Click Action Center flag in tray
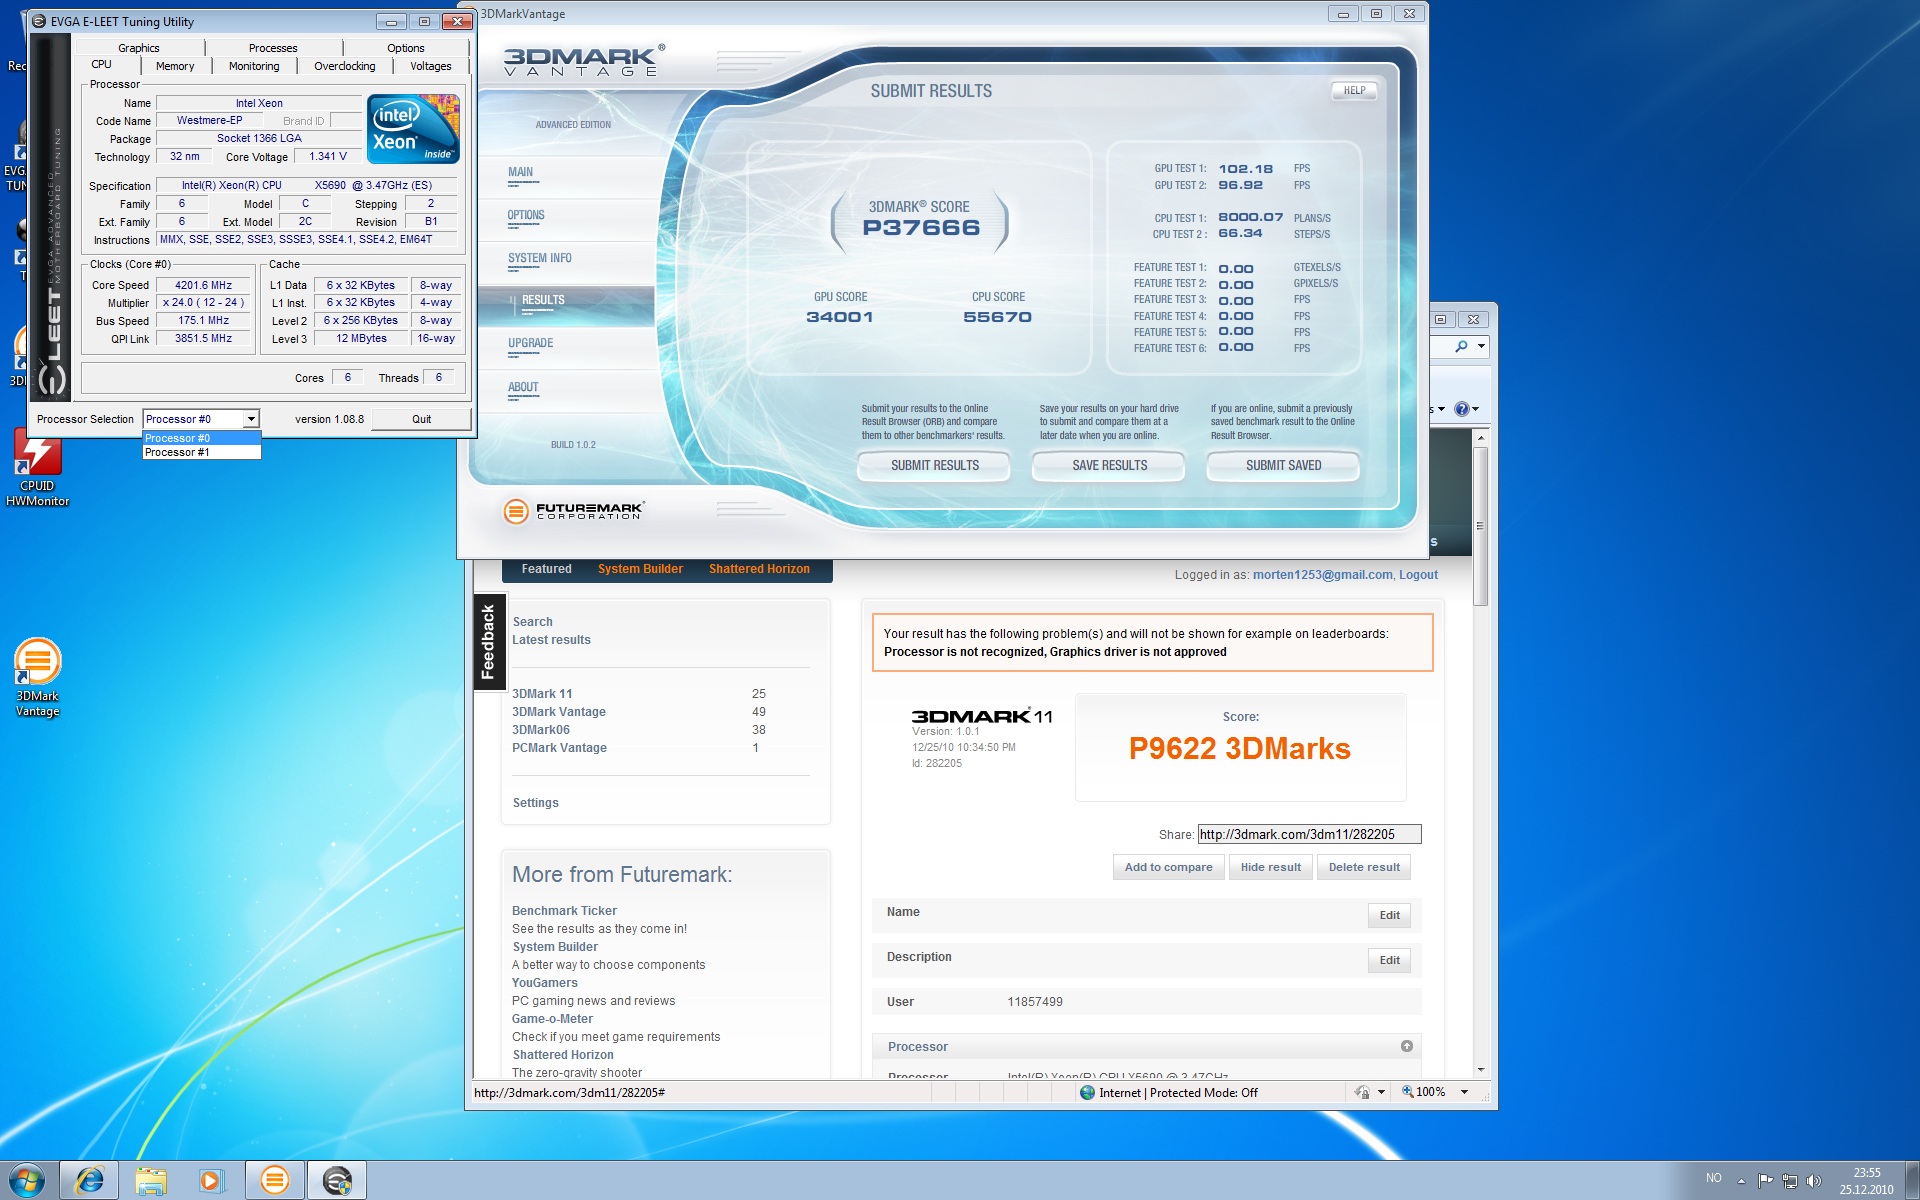1920x1200 pixels. [x=1765, y=1180]
